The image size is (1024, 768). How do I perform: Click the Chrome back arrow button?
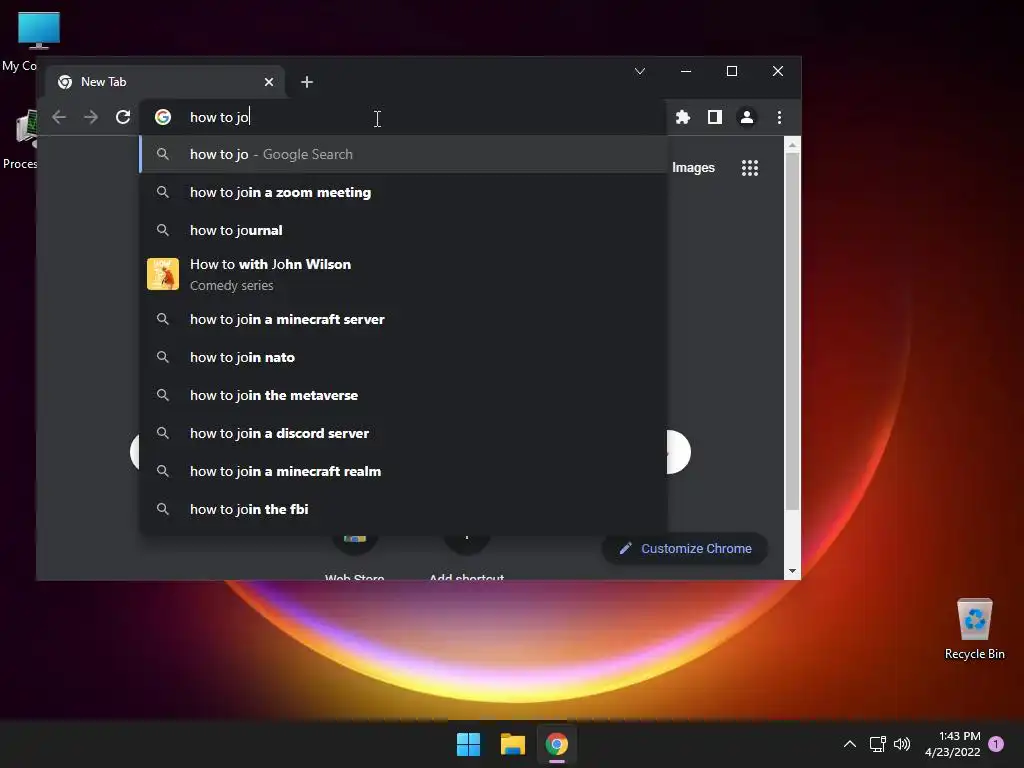click(59, 117)
